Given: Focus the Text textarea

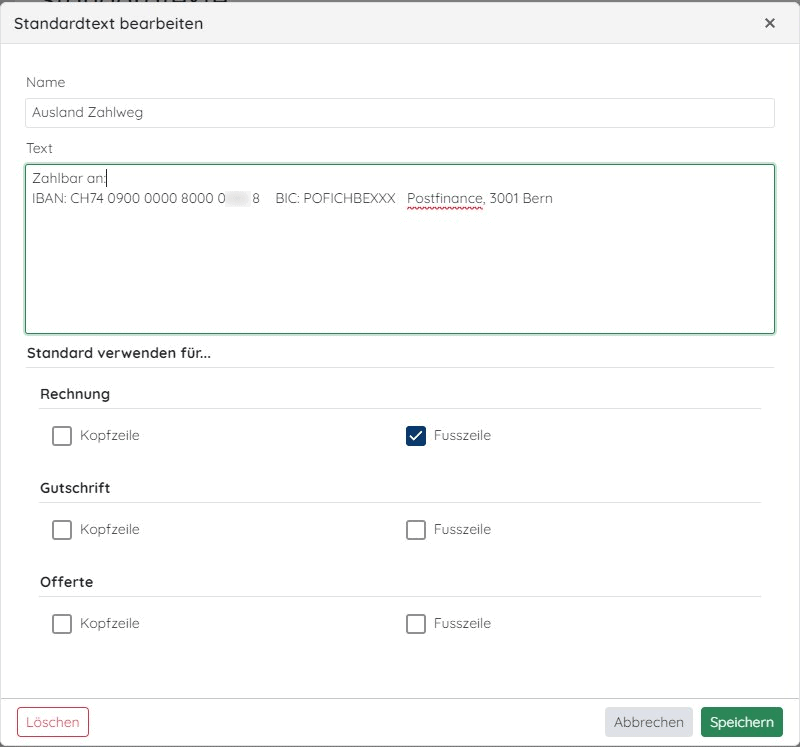Looking at the screenshot, I should 399,249.
